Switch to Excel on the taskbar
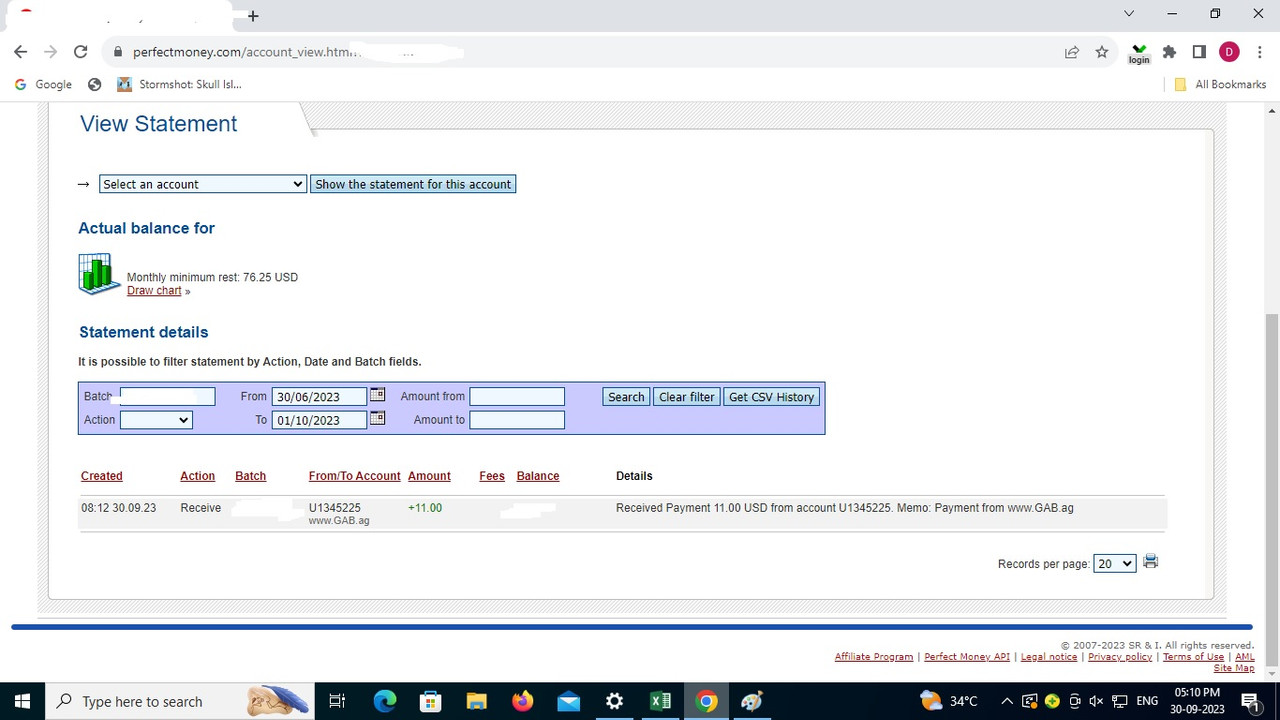 point(660,701)
